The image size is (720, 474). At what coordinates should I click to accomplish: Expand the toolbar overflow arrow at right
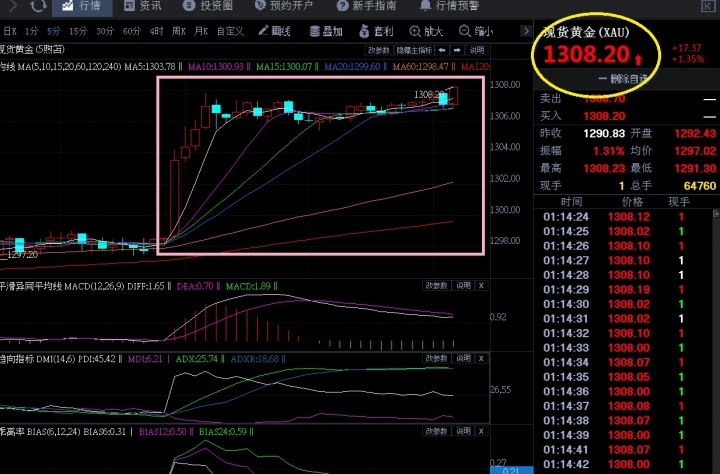[524, 31]
